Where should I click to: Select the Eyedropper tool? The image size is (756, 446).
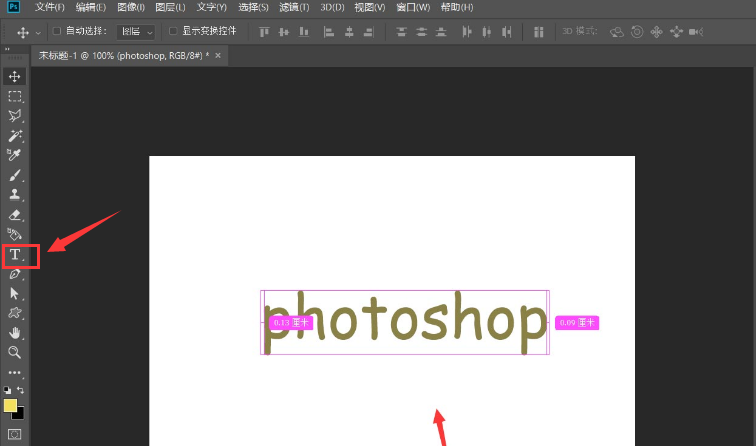[14, 155]
